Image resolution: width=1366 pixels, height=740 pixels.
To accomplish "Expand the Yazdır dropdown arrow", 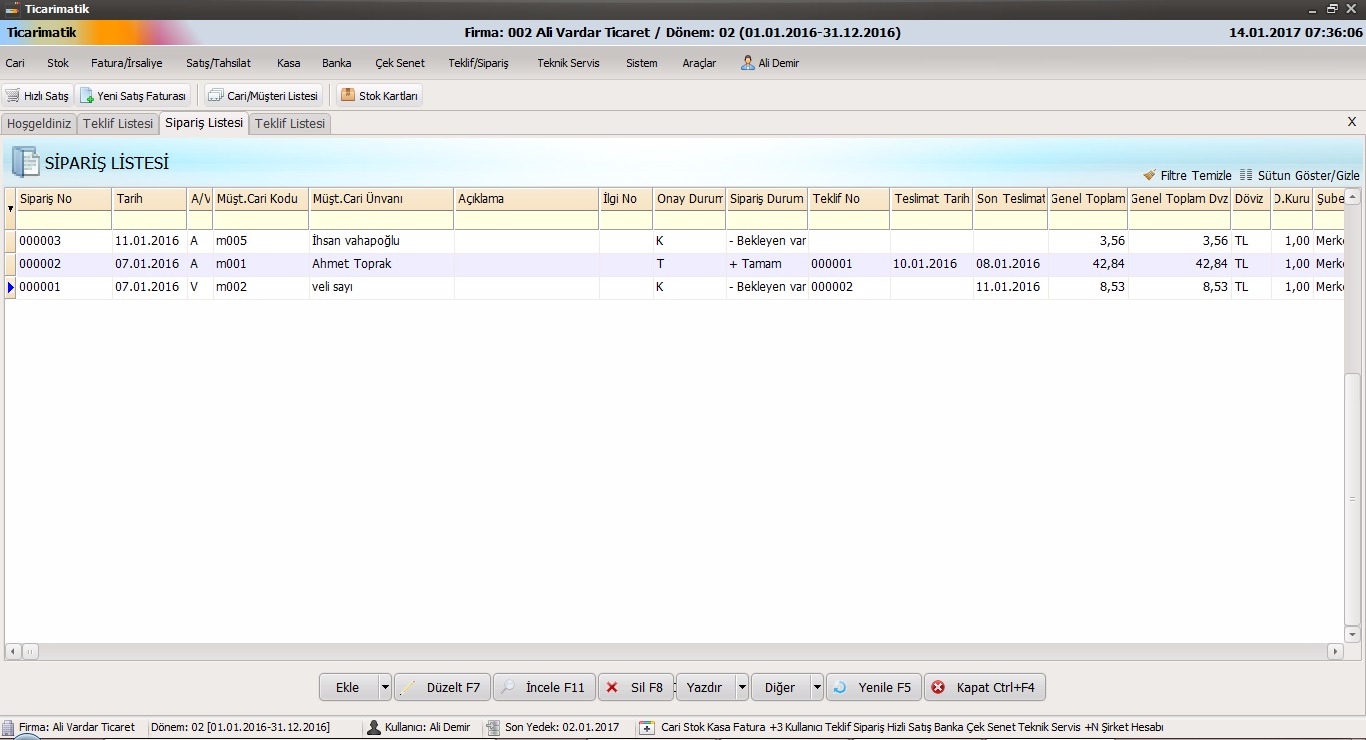I will [x=742, y=688].
